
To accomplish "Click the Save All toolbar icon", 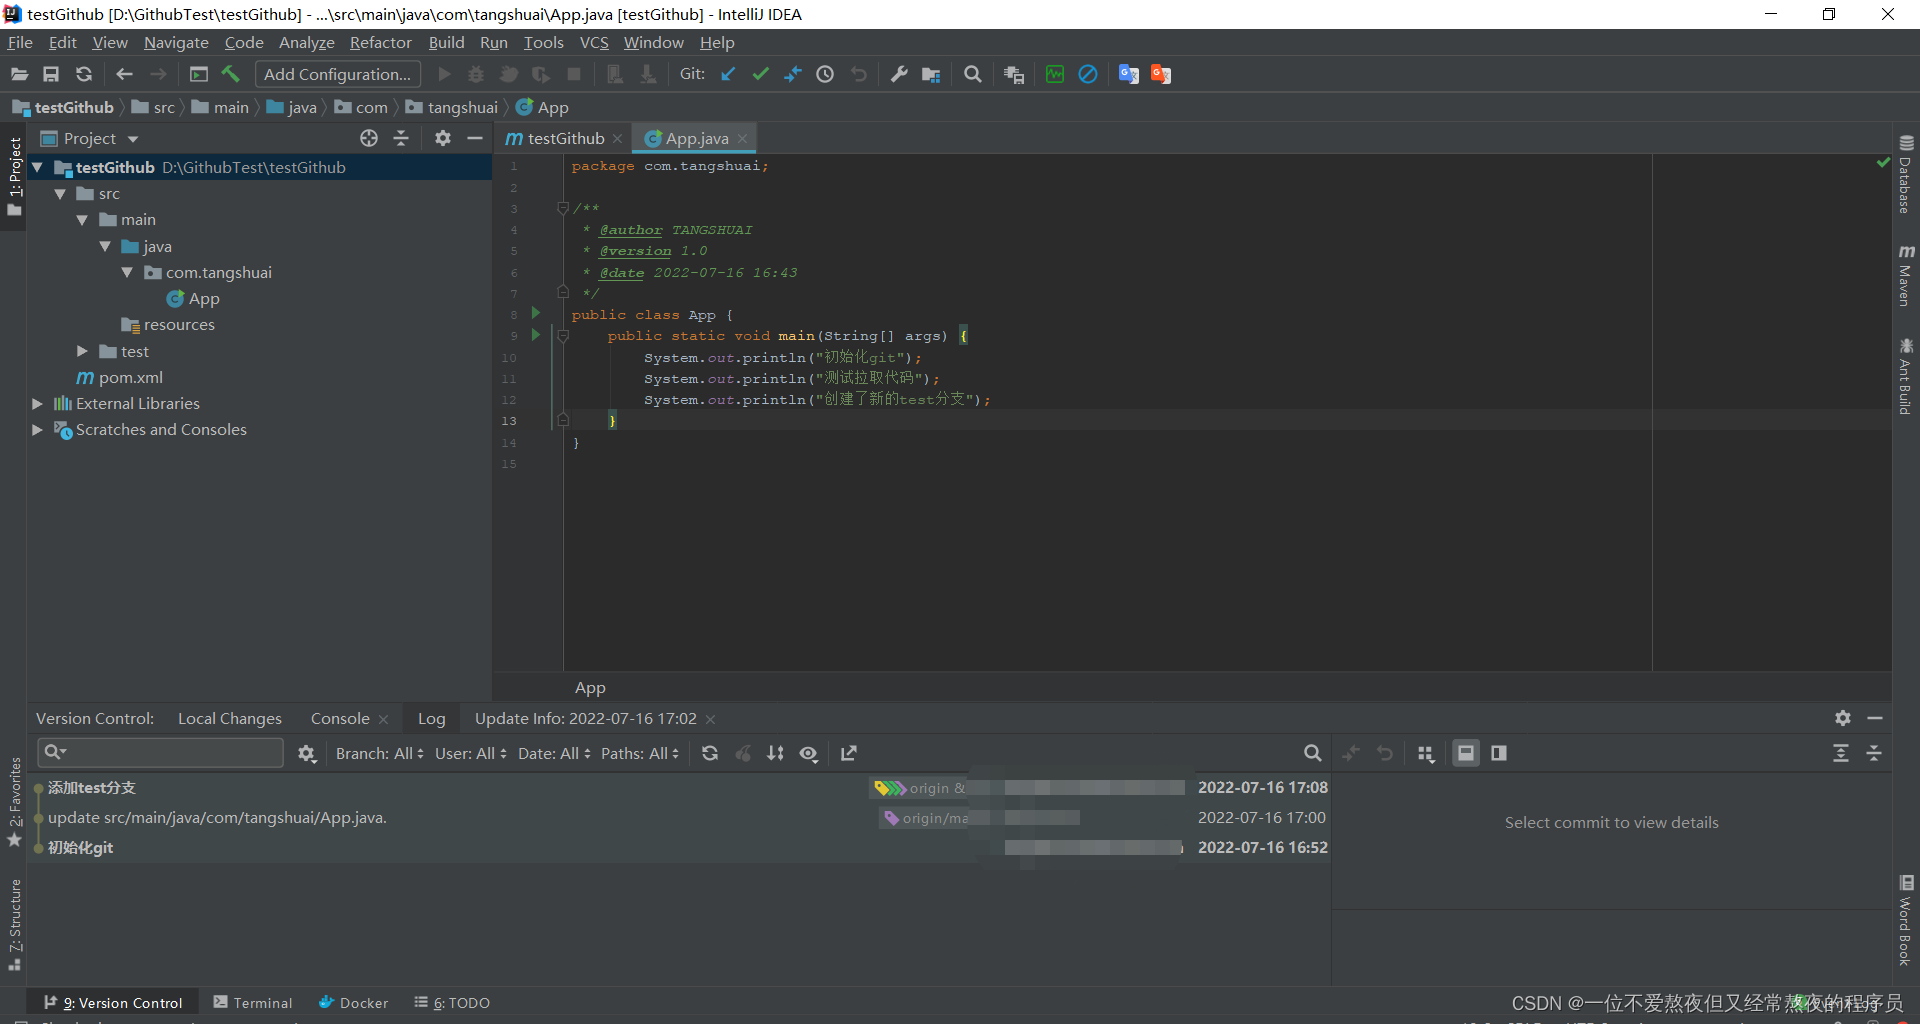I will click(x=51, y=74).
